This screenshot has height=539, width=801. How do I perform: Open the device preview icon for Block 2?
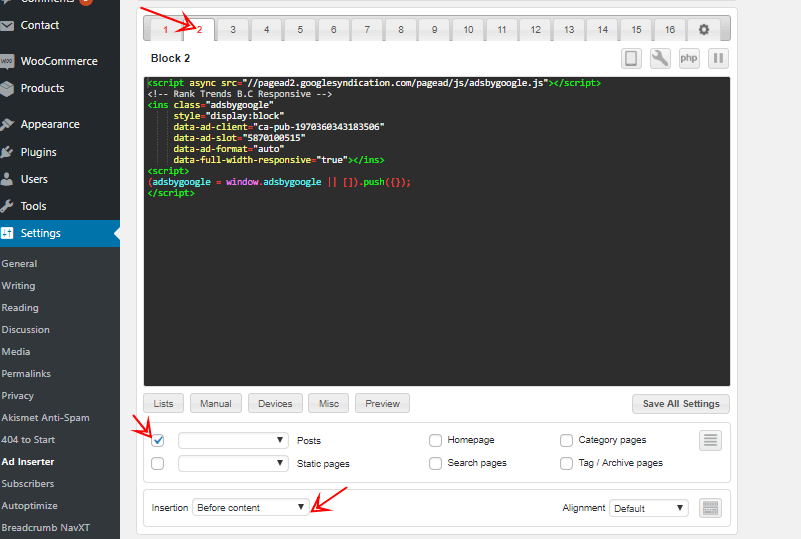631,58
